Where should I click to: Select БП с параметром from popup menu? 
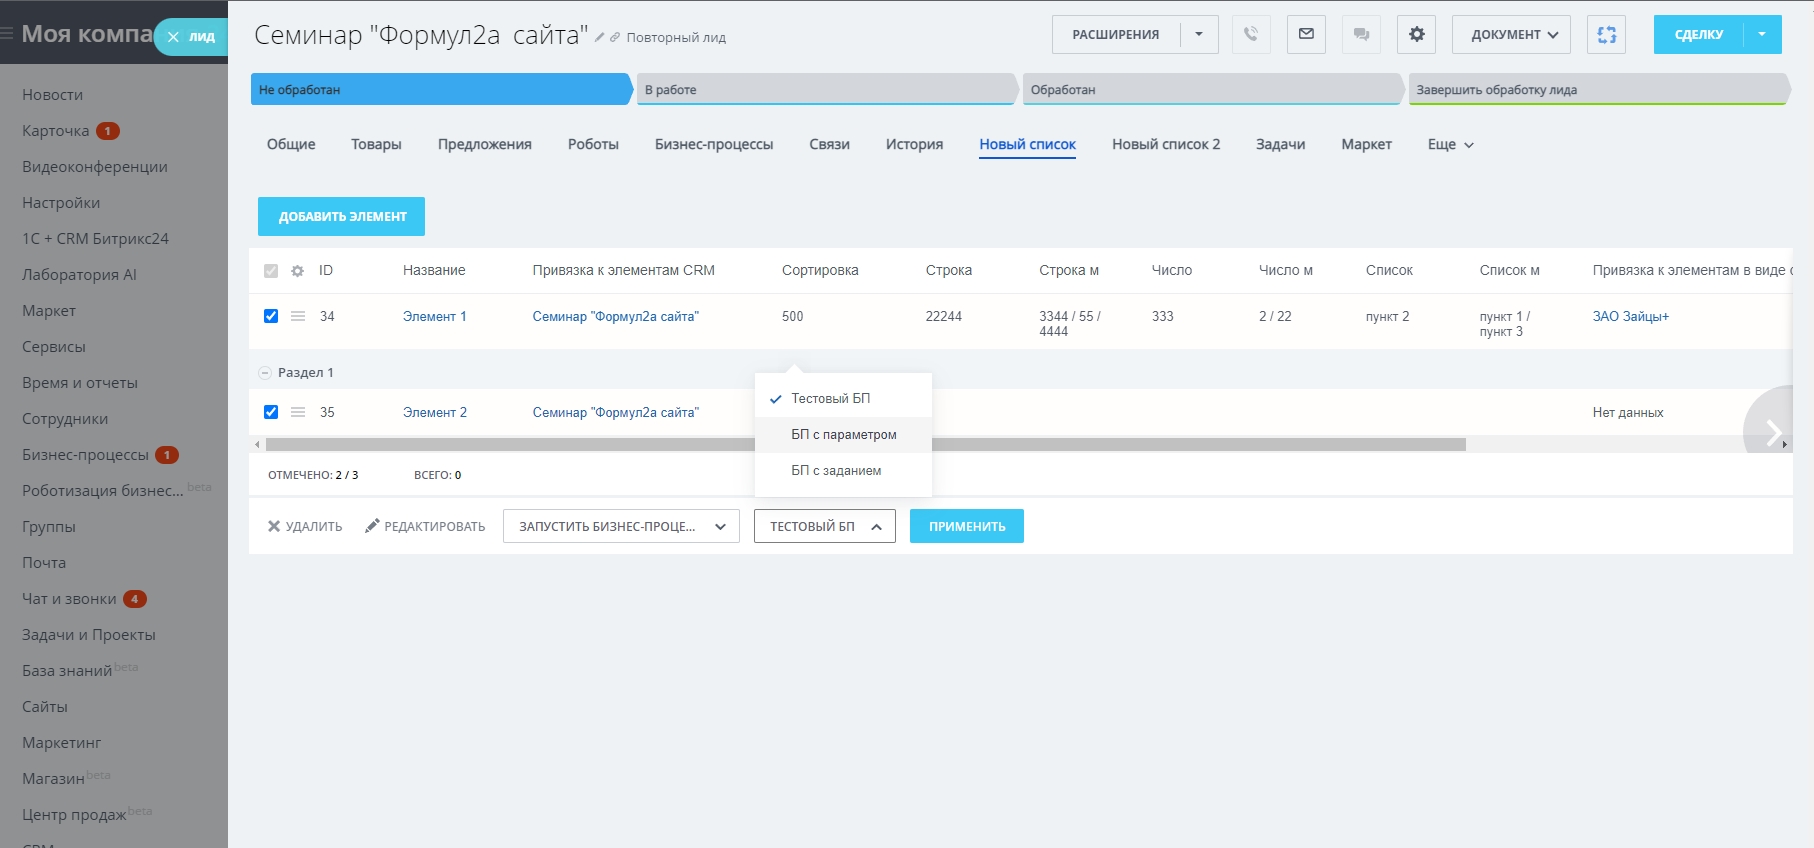pos(843,435)
